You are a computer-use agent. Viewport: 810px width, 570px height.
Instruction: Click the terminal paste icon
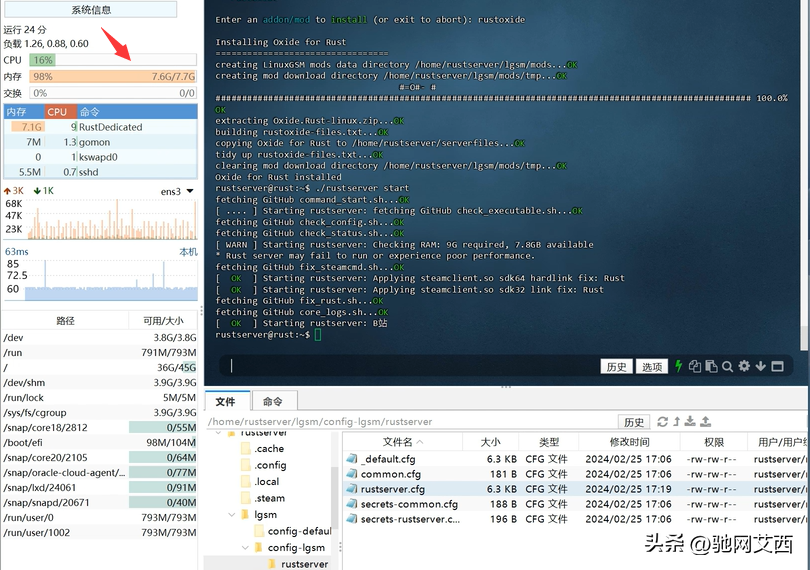click(x=711, y=366)
